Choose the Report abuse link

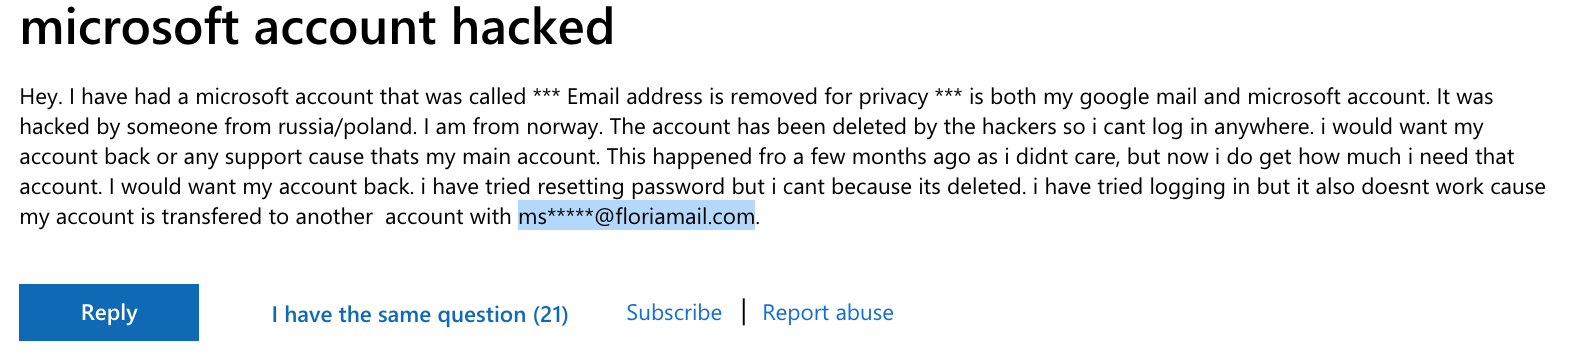click(x=828, y=313)
